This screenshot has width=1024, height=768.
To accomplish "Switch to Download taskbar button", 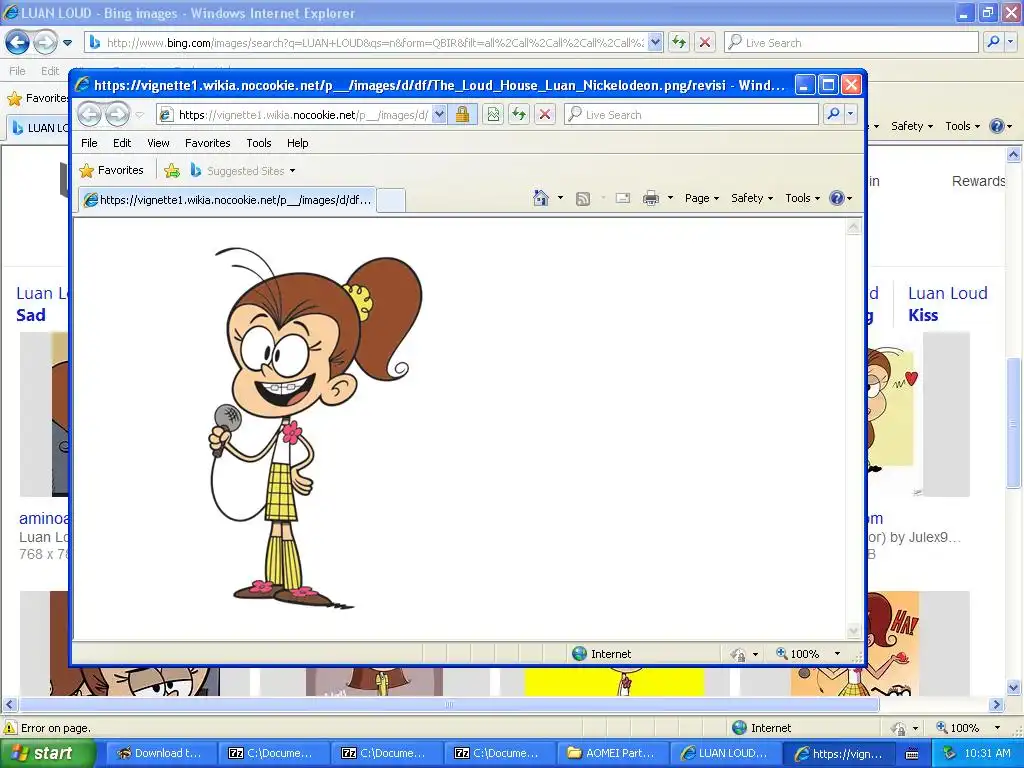I will pyautogui.click(x=159, y=754).
